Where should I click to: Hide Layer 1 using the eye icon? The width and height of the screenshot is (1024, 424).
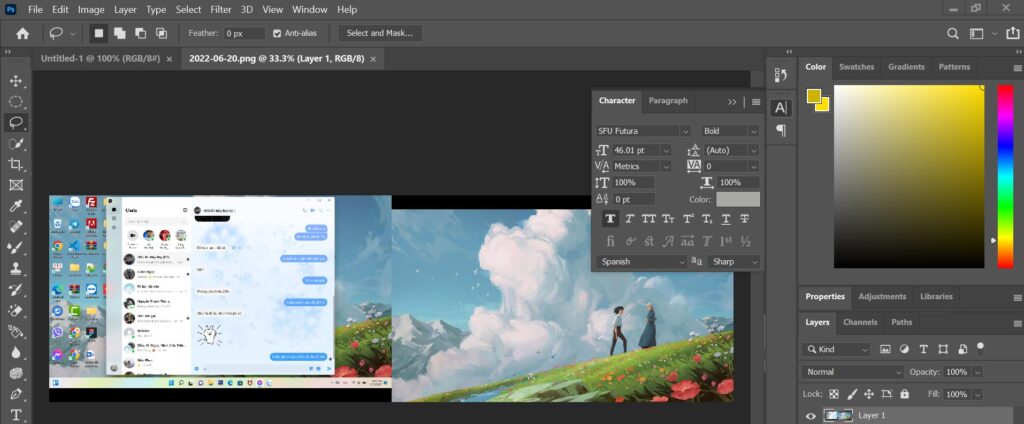[810, 416]
